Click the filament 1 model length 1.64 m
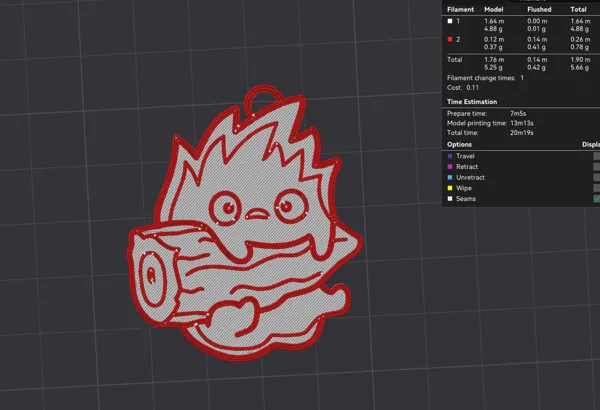This screenshot has height=410, width=600. coord(494,21)
